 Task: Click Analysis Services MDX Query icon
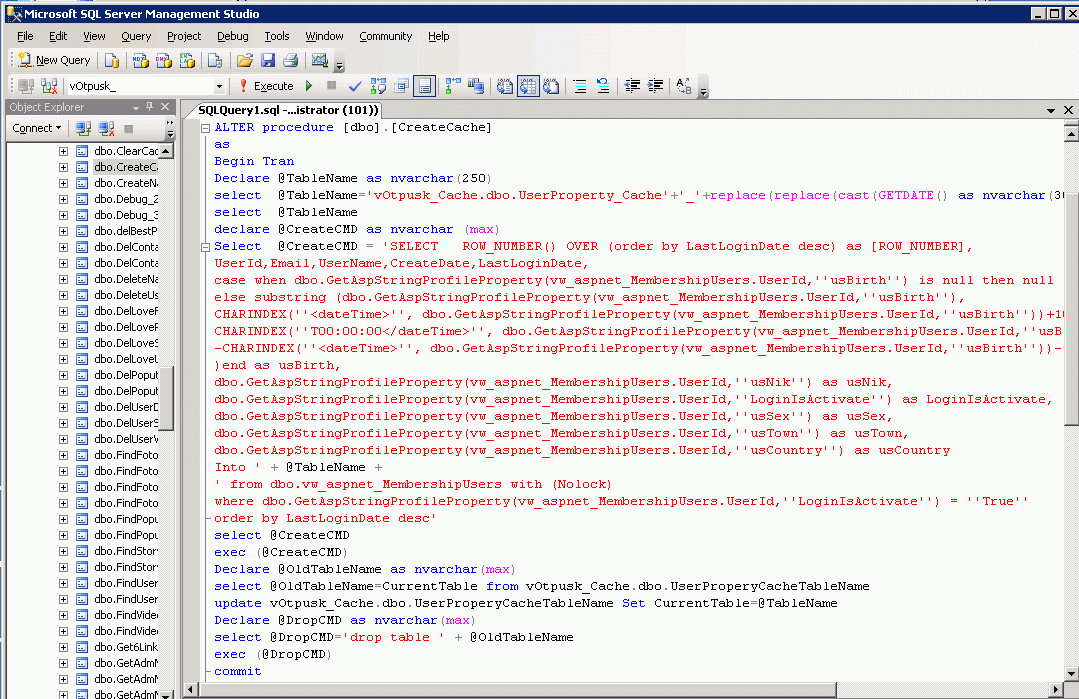pyautogui.click(x=140, y=61)
